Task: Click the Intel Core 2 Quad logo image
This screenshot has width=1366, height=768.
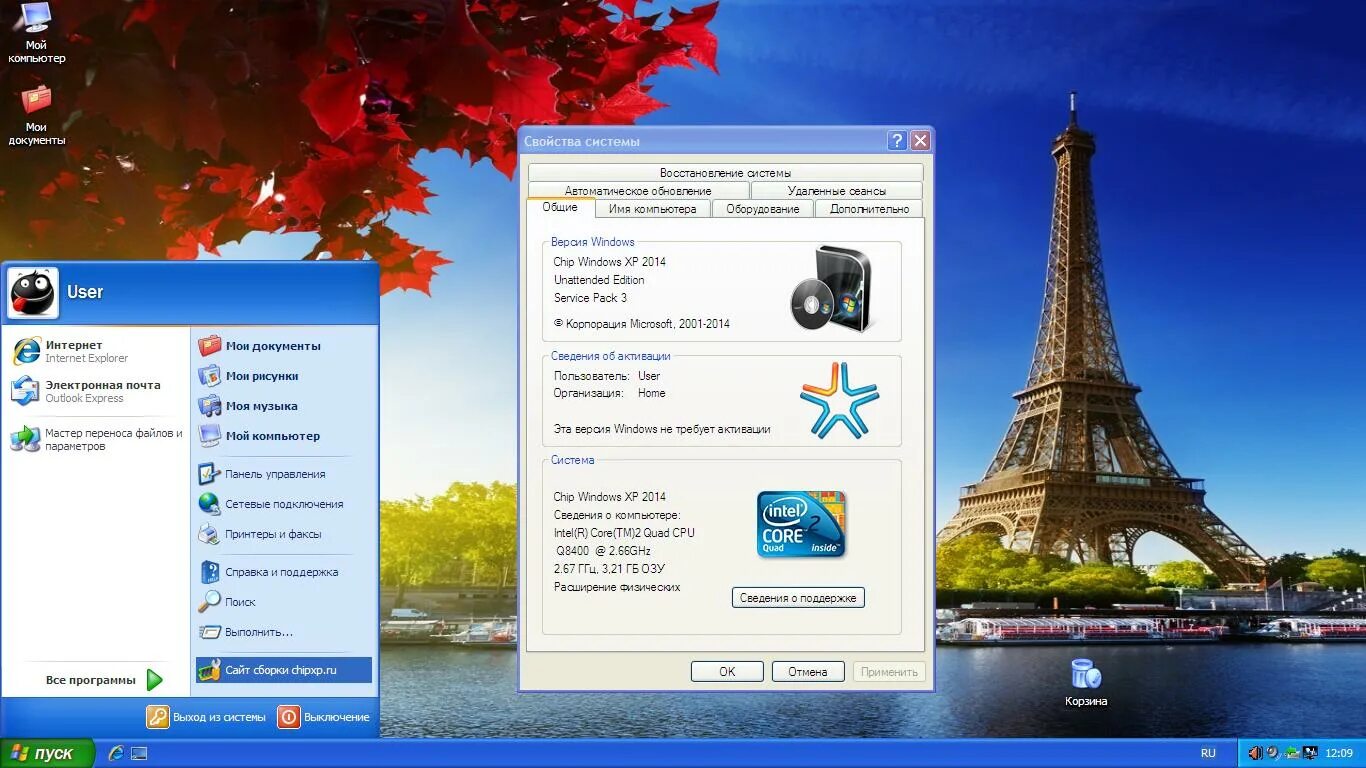Action: coord(801,524)
